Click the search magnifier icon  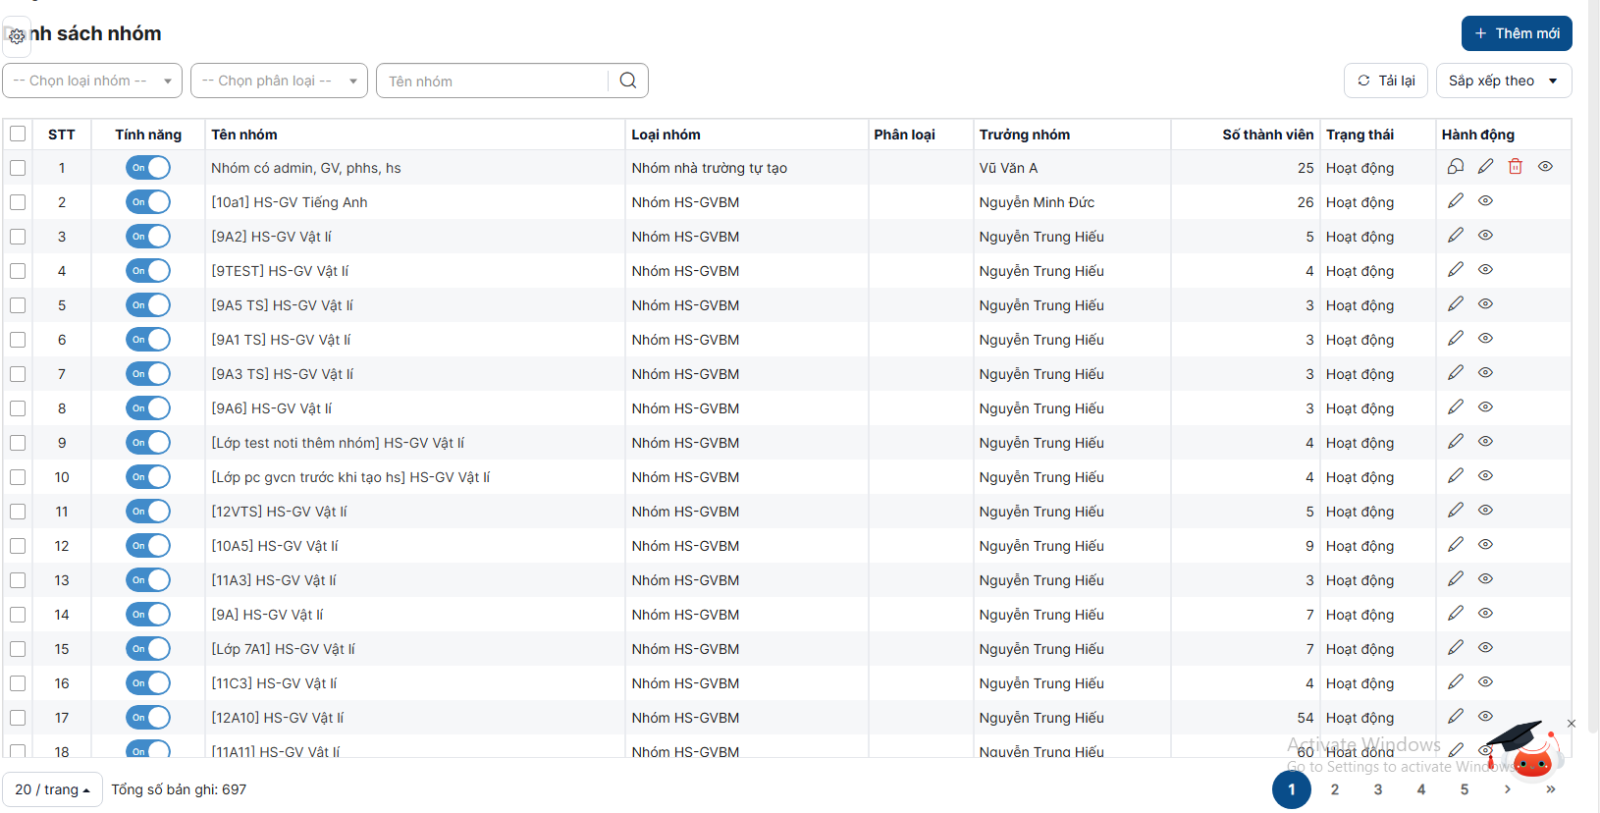coord(627,81)
